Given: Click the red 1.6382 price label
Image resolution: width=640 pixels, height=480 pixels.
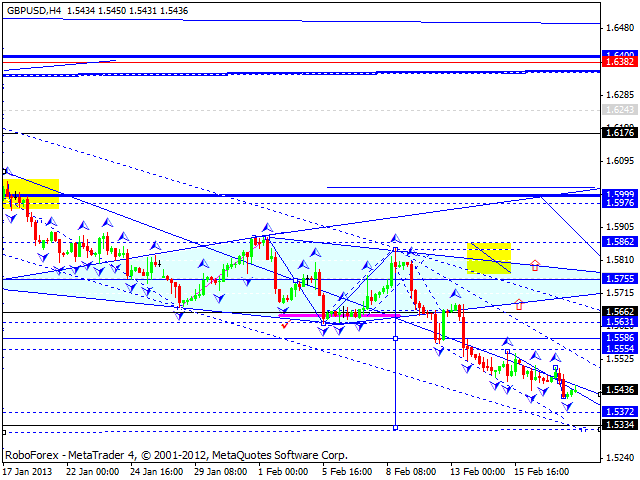Looking at the screenshot, I should [x=620, y=62].
